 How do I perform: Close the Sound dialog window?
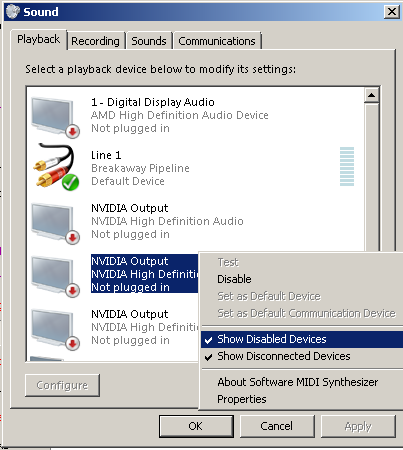coord(392,12)
